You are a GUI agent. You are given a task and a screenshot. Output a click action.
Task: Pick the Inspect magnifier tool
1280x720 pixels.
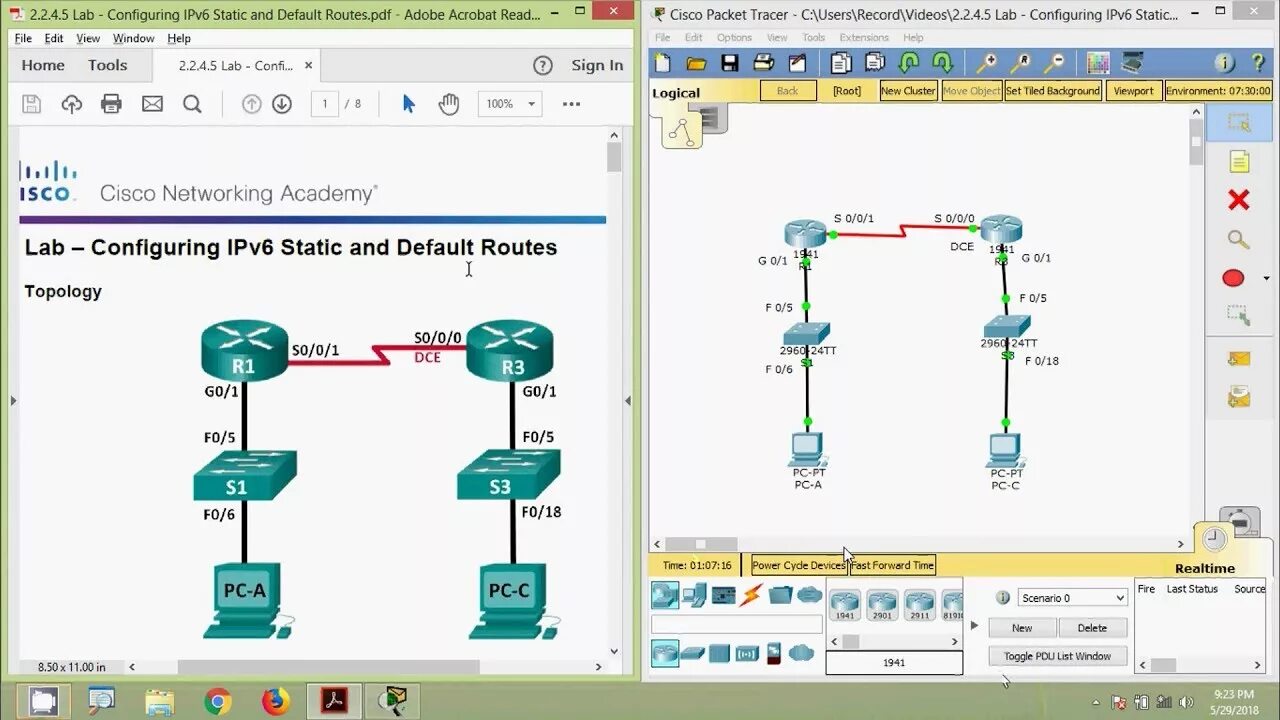[1239, 239]
